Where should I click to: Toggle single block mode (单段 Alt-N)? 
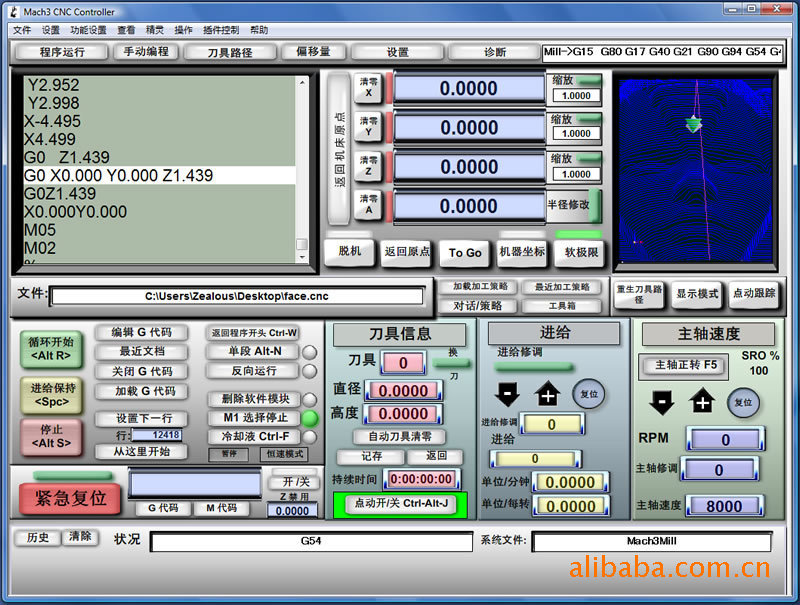[252, 352]
